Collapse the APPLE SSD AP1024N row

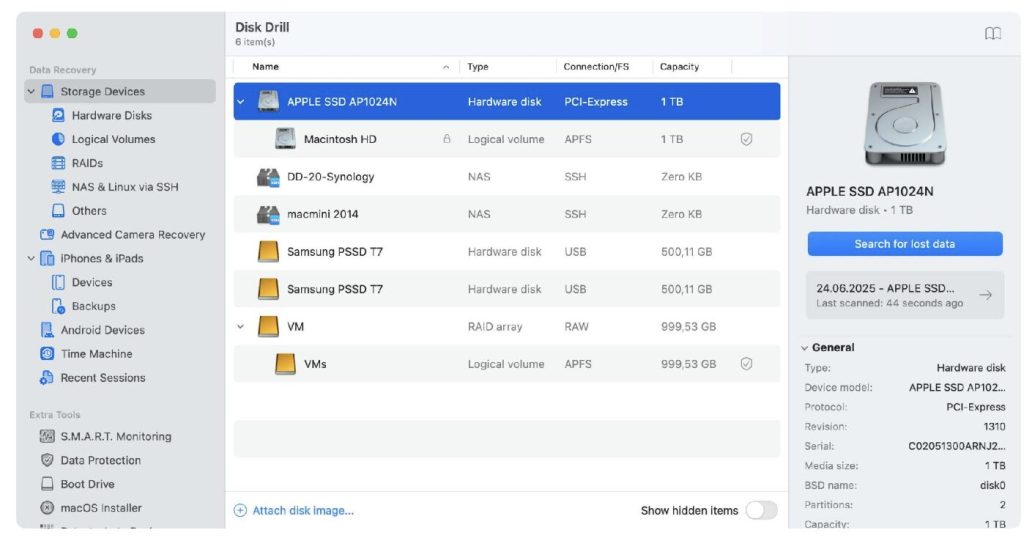(x=241, y=101)
